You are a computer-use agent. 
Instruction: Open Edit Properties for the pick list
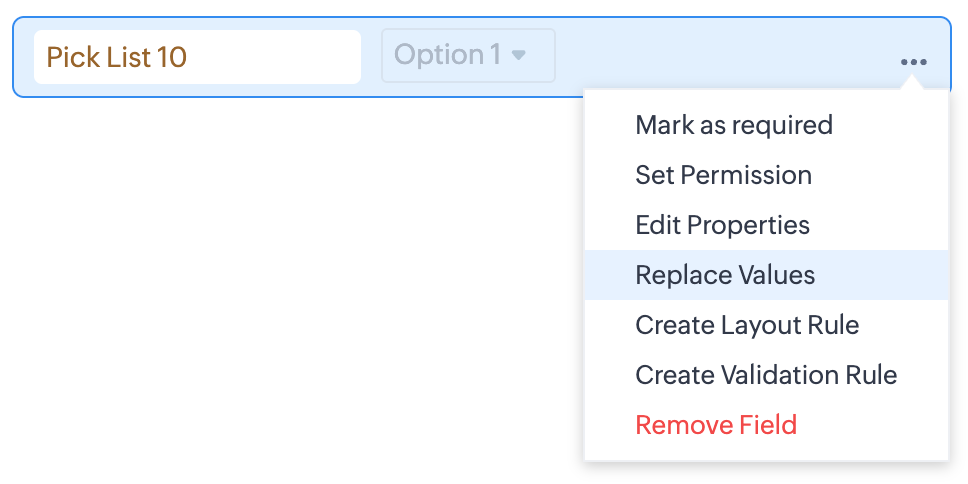[722, 225]
